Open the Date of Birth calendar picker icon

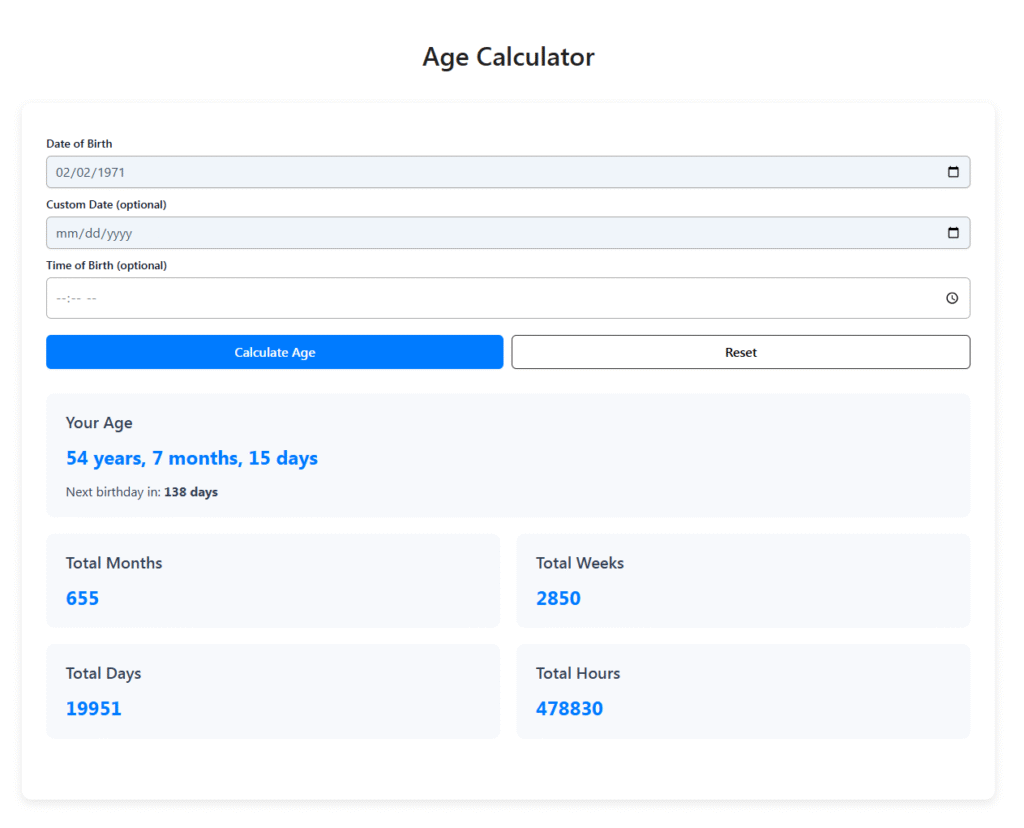coord(952,172)
